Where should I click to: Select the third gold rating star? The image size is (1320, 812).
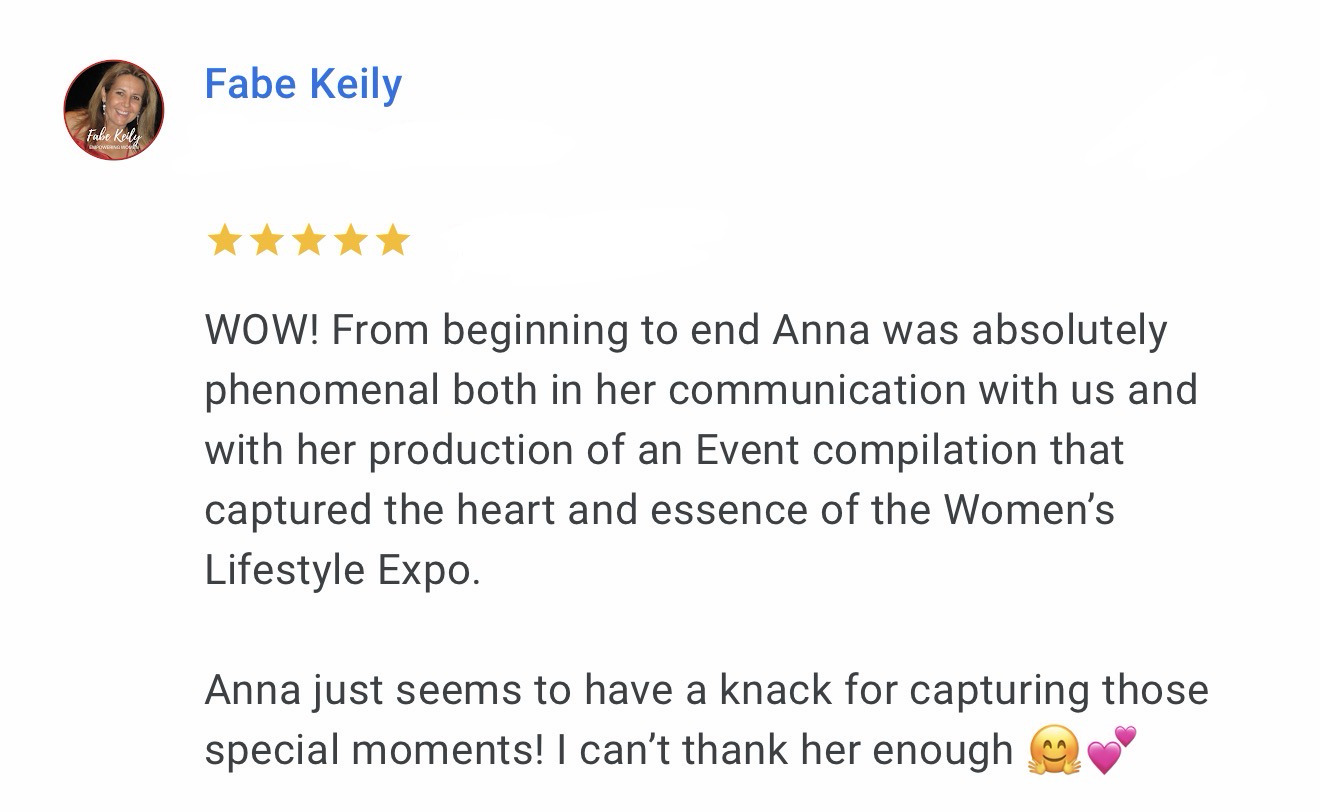click(x=308, y=241)
